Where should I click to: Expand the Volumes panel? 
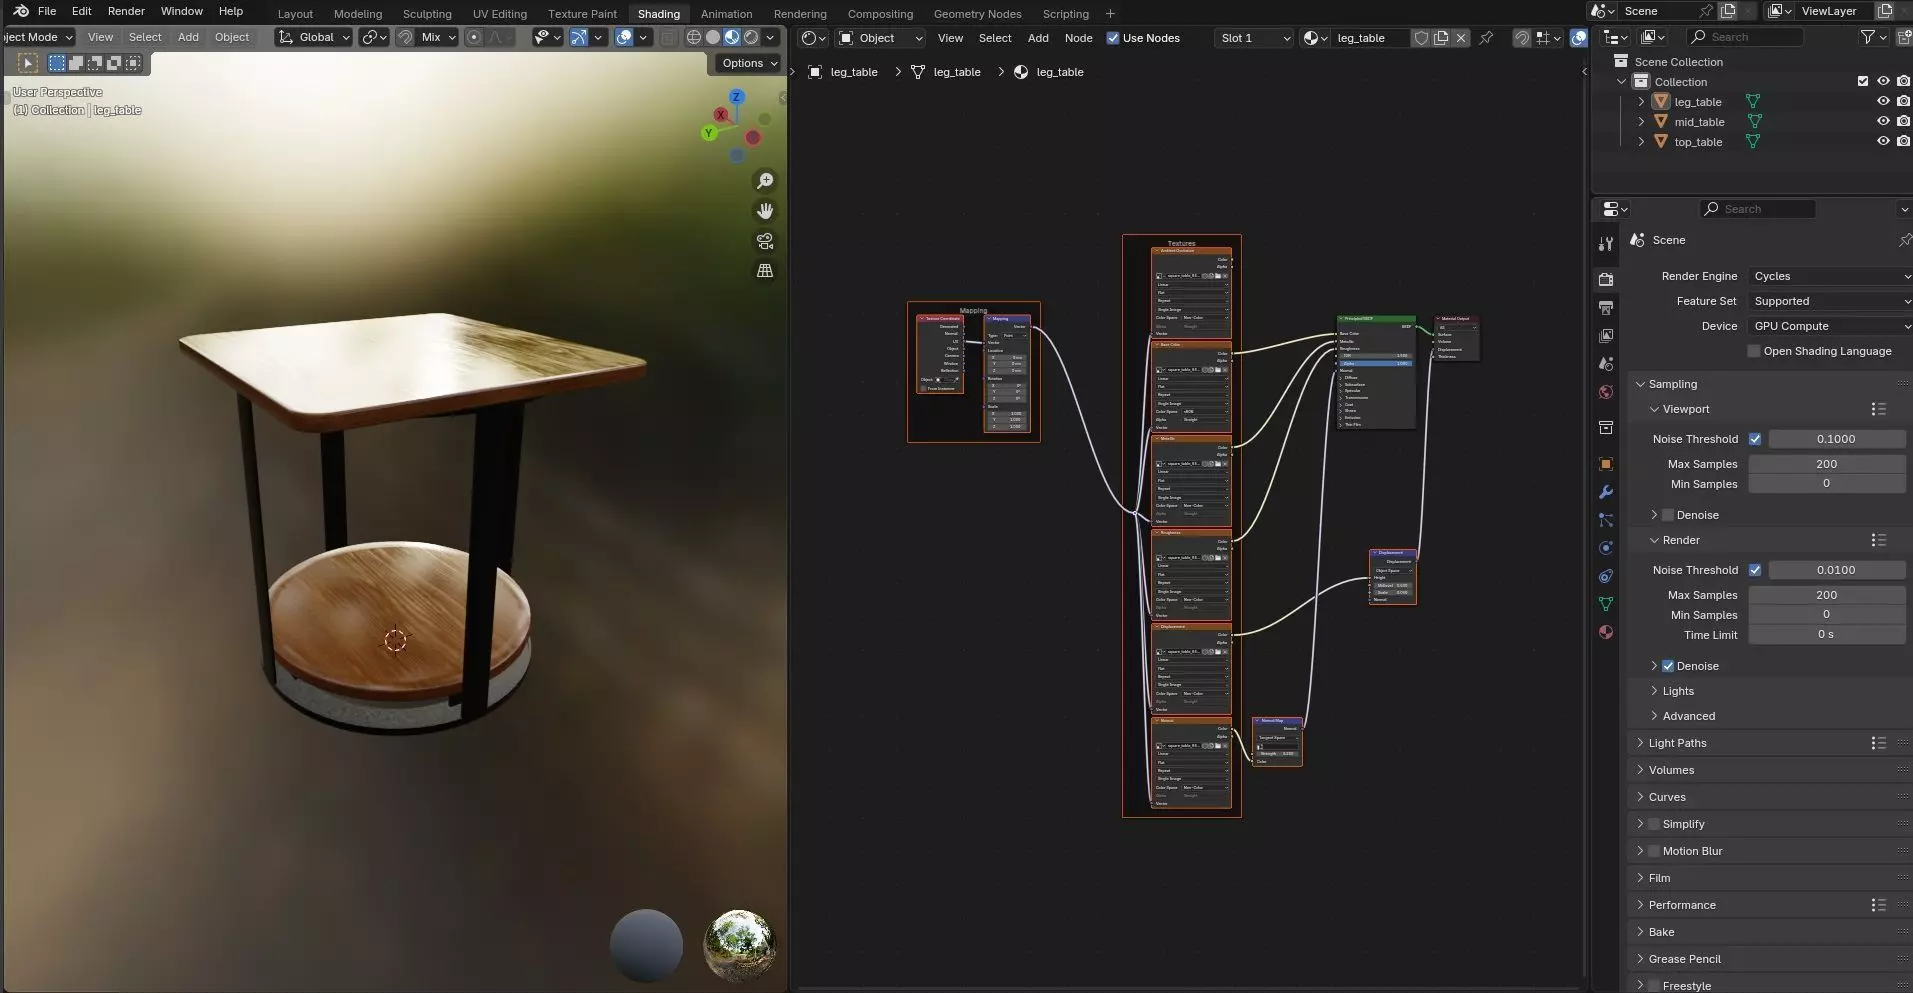[x=1671, y=770]
